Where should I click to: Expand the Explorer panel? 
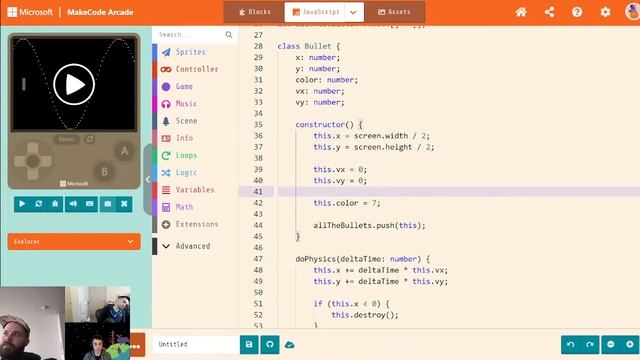74,242
